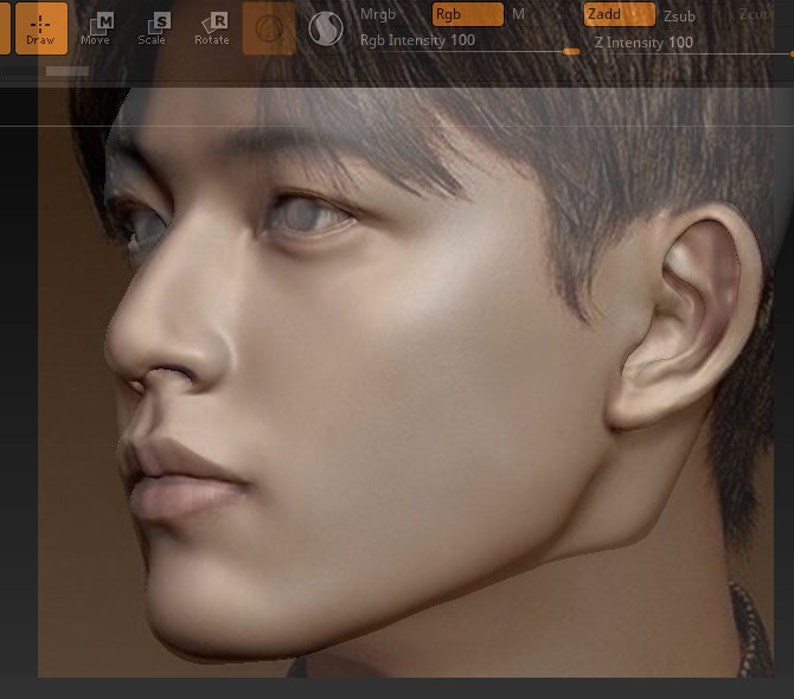Click the Sculptris Pro sphere icon
Viewport: 794px width, 699px height.
[326, 28]
